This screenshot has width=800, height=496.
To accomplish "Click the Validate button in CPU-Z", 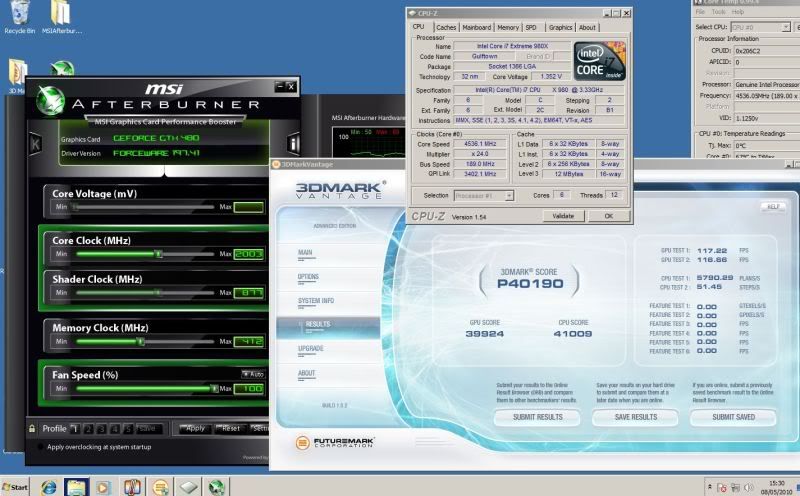I will pos(563,215).
